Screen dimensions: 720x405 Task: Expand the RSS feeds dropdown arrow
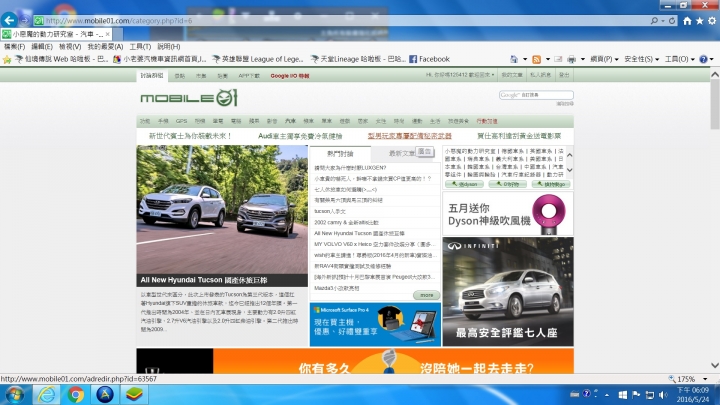click(547, 59)
